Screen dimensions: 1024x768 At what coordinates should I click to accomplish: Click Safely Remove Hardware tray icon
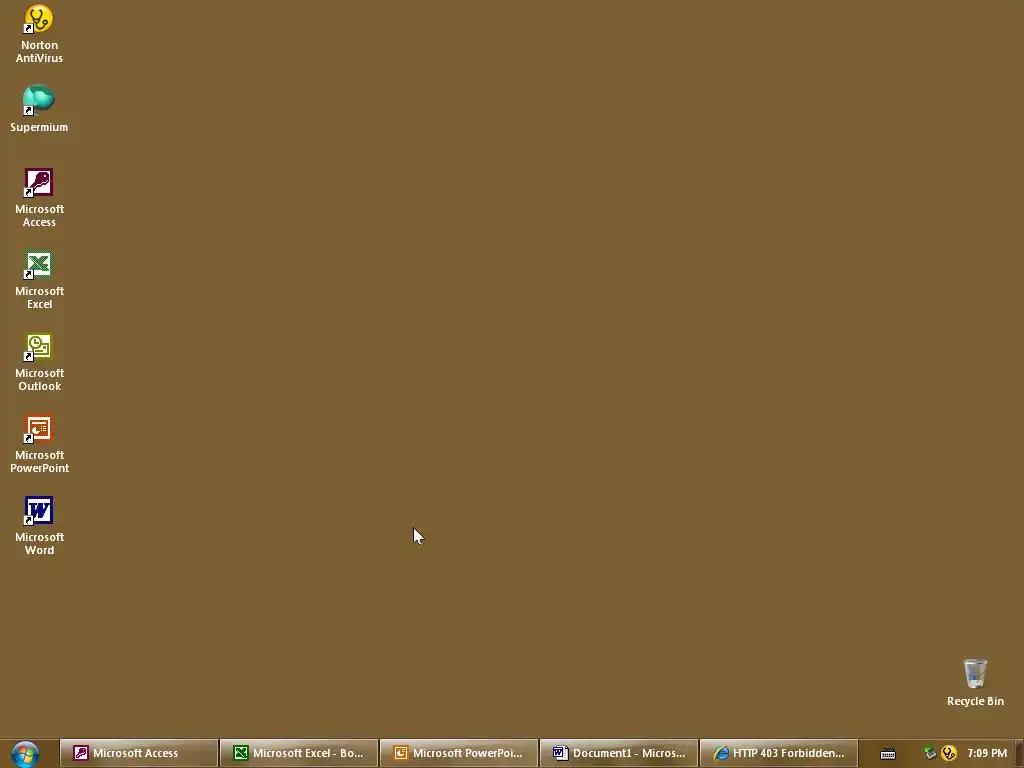click(930, 753)
